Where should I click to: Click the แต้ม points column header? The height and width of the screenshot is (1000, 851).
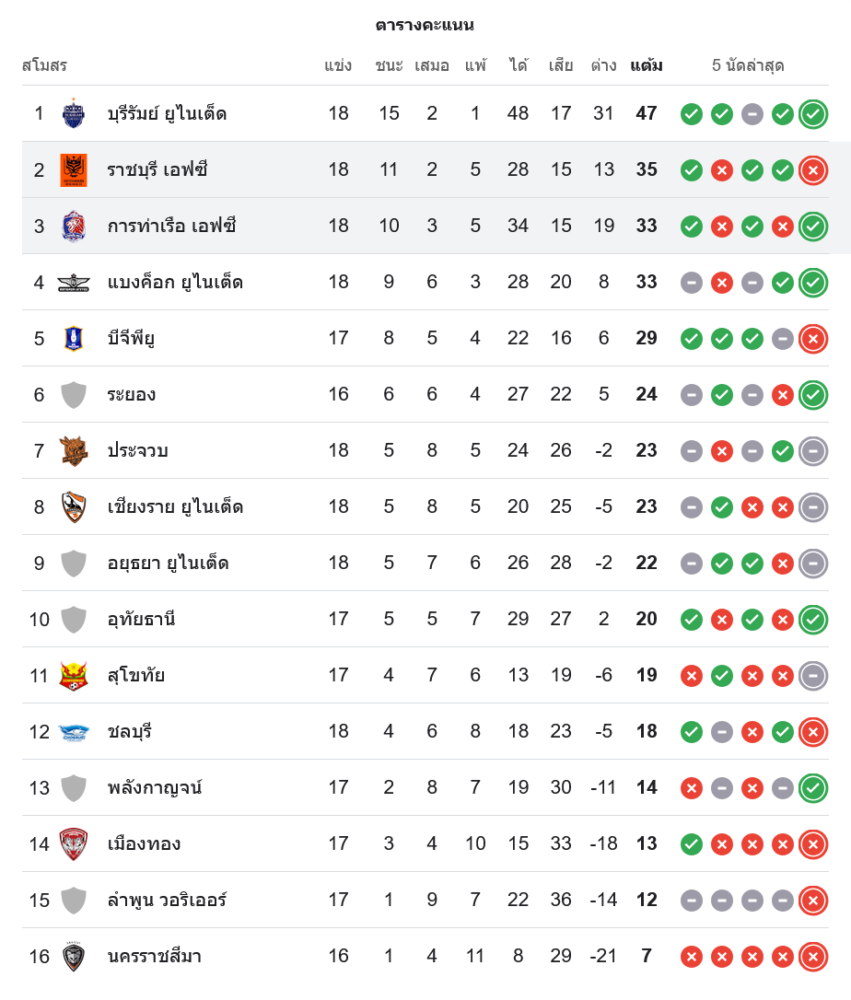coord(646,66)
